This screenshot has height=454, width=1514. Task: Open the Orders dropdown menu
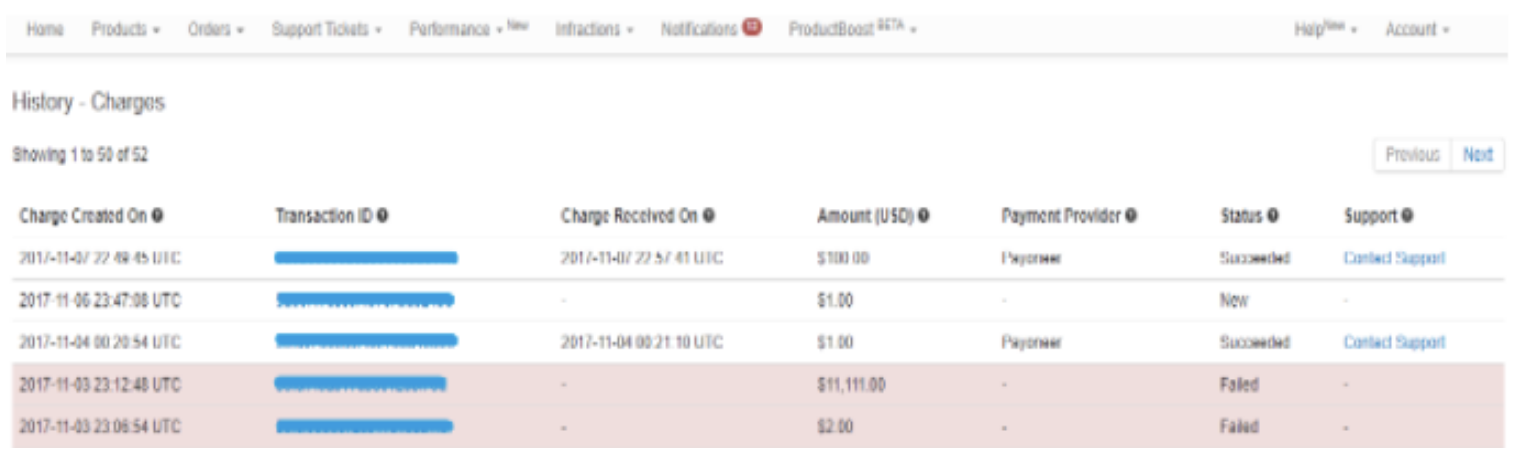point(216,30)
